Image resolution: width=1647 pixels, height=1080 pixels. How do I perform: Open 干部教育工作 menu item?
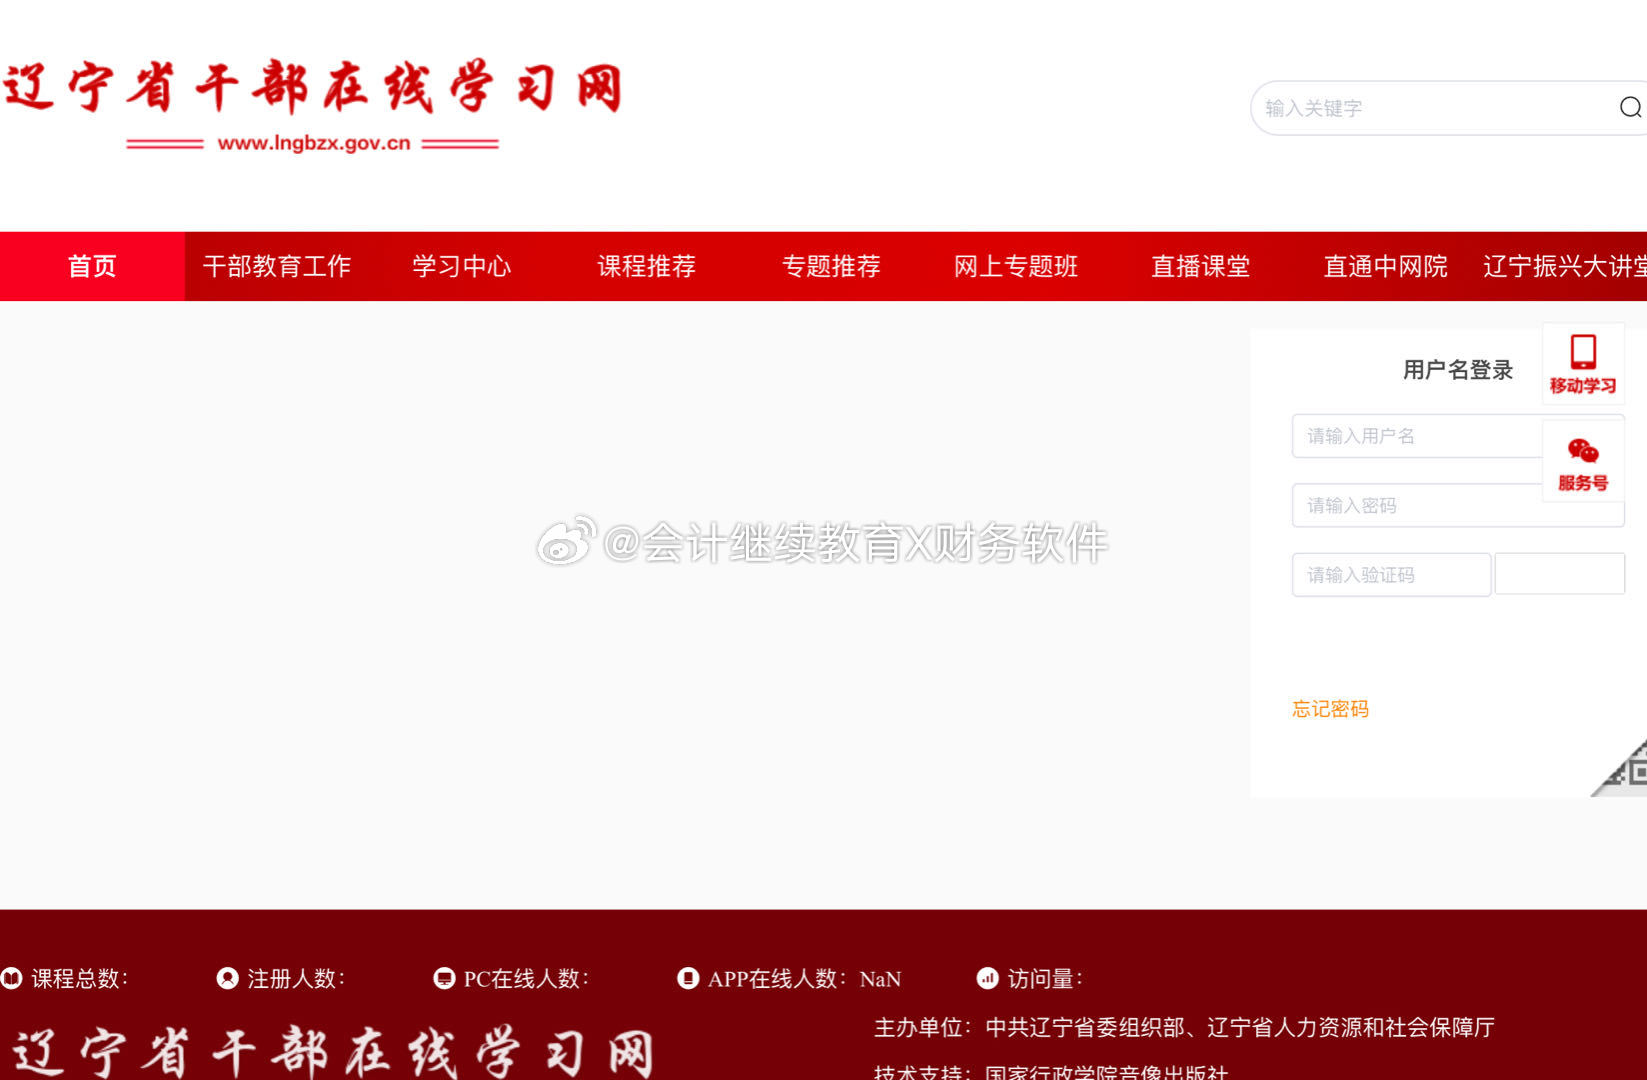277,266
